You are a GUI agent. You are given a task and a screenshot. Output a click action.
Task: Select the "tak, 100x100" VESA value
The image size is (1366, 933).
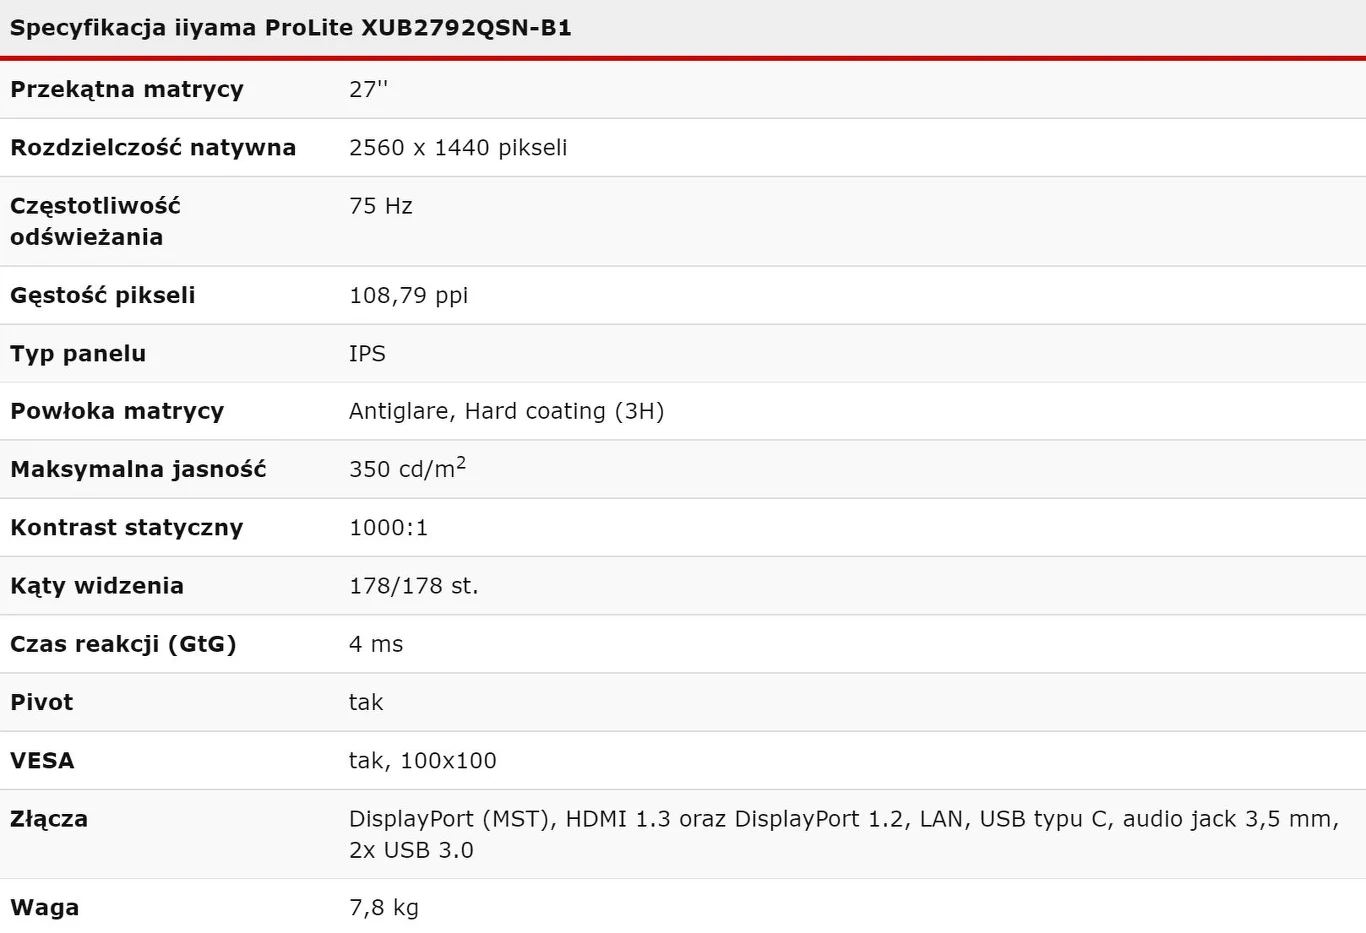click(422, 760)
